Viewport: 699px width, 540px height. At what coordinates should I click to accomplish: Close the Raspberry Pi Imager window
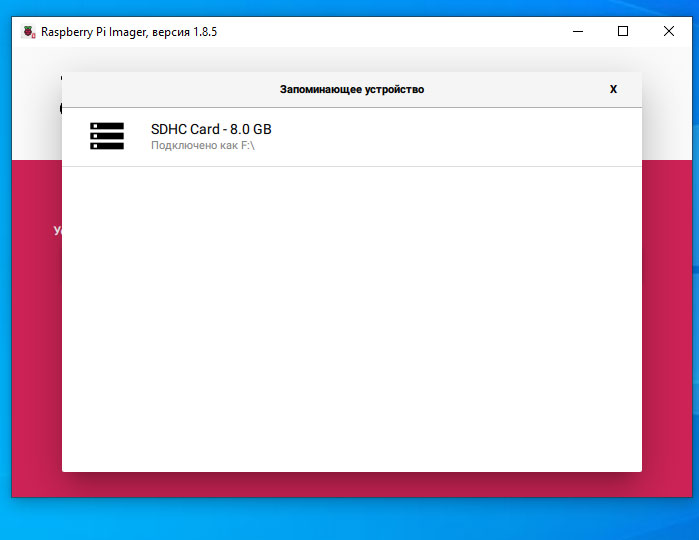[669, 31]
